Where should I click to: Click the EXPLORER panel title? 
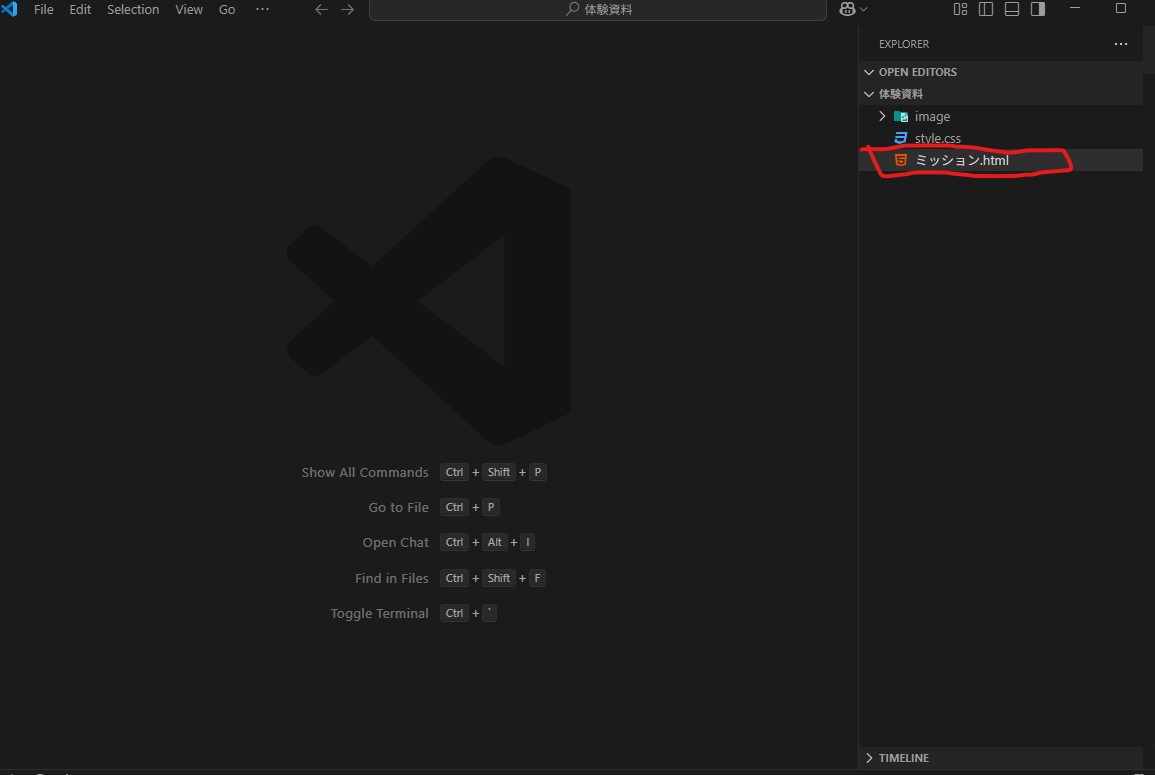pos(904,44)
